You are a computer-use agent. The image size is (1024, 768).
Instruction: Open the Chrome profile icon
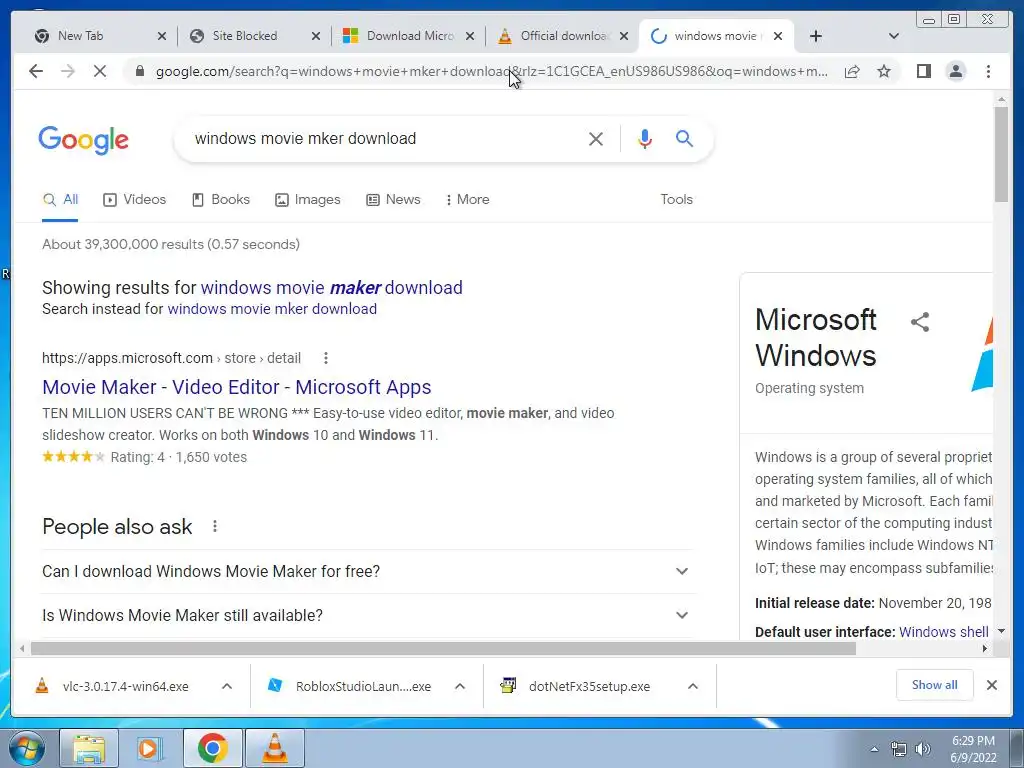955,71
